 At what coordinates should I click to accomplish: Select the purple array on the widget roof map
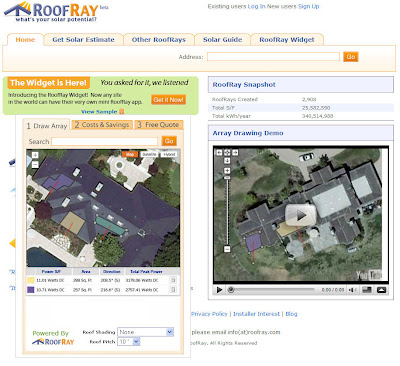58,182
